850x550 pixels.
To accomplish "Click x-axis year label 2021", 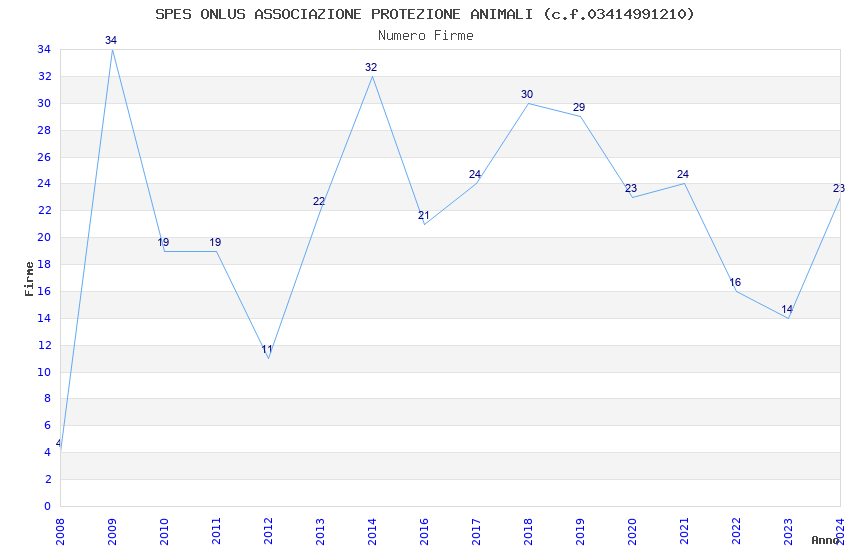I will pos(685,531).
